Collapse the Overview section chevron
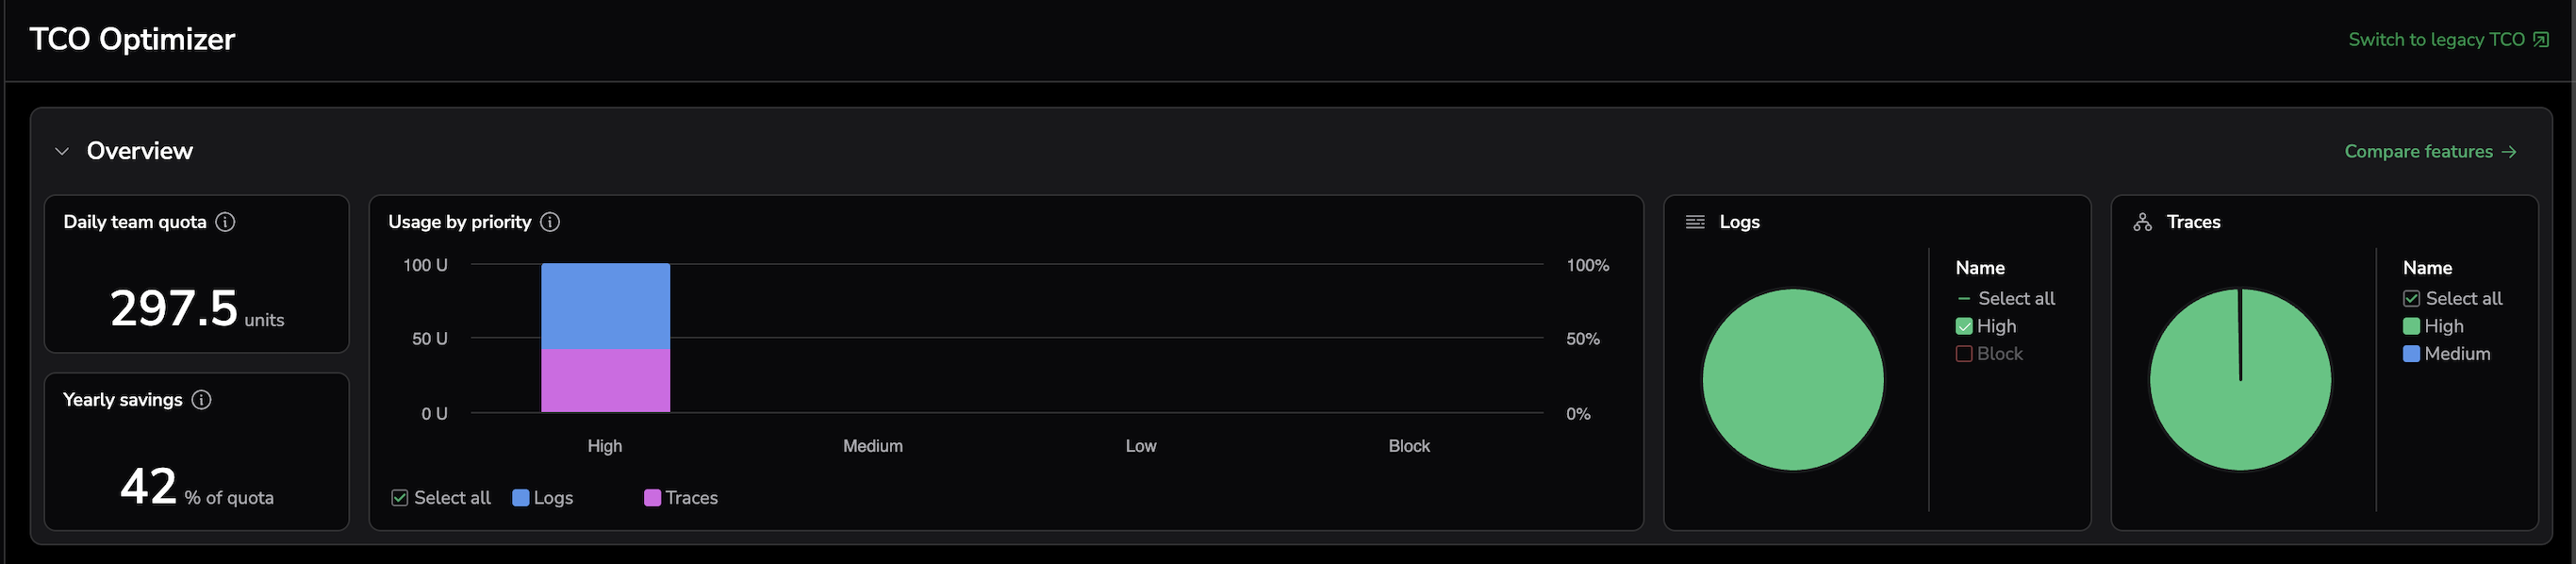 point(62,151)
